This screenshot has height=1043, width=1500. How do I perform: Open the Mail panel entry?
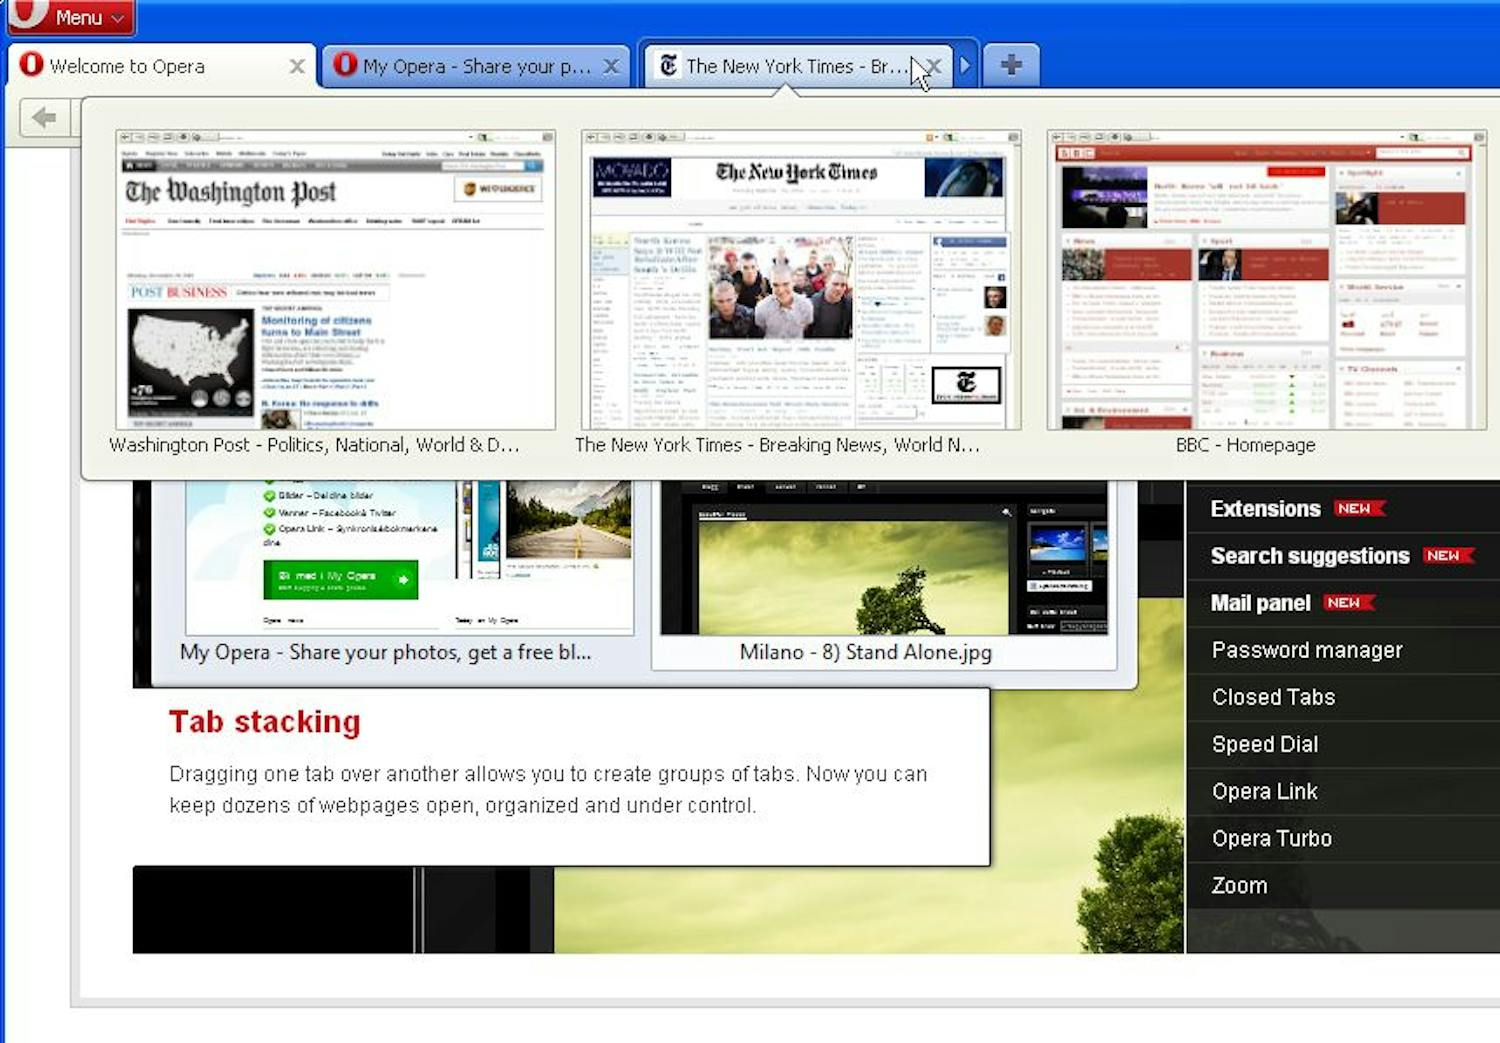[x=1260, y=603]
